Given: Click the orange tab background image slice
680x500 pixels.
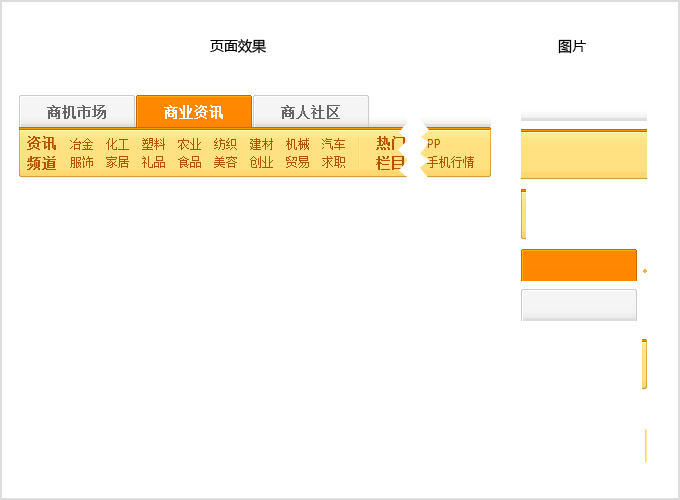Looking at the screenshot, I should [578, 265].
